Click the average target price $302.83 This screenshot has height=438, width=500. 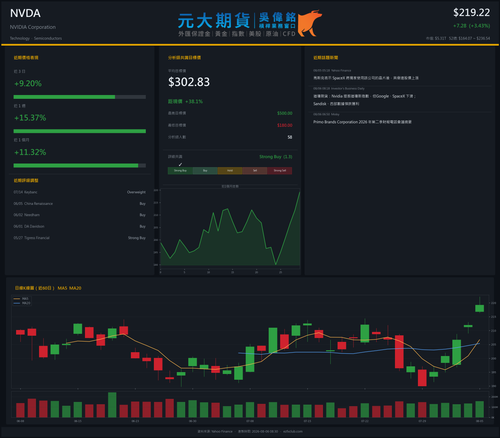[189, 82]
